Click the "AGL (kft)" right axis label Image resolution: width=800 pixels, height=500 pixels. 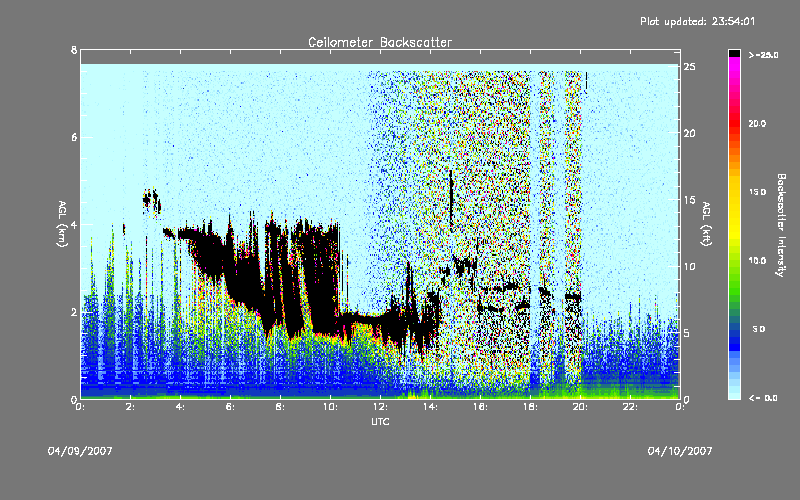(x=707, y=224)
